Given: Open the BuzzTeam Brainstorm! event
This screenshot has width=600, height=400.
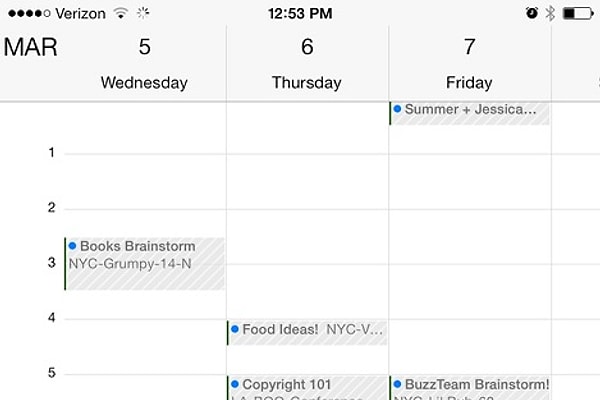Looking at the screenshot, I should tap(470, 388).
